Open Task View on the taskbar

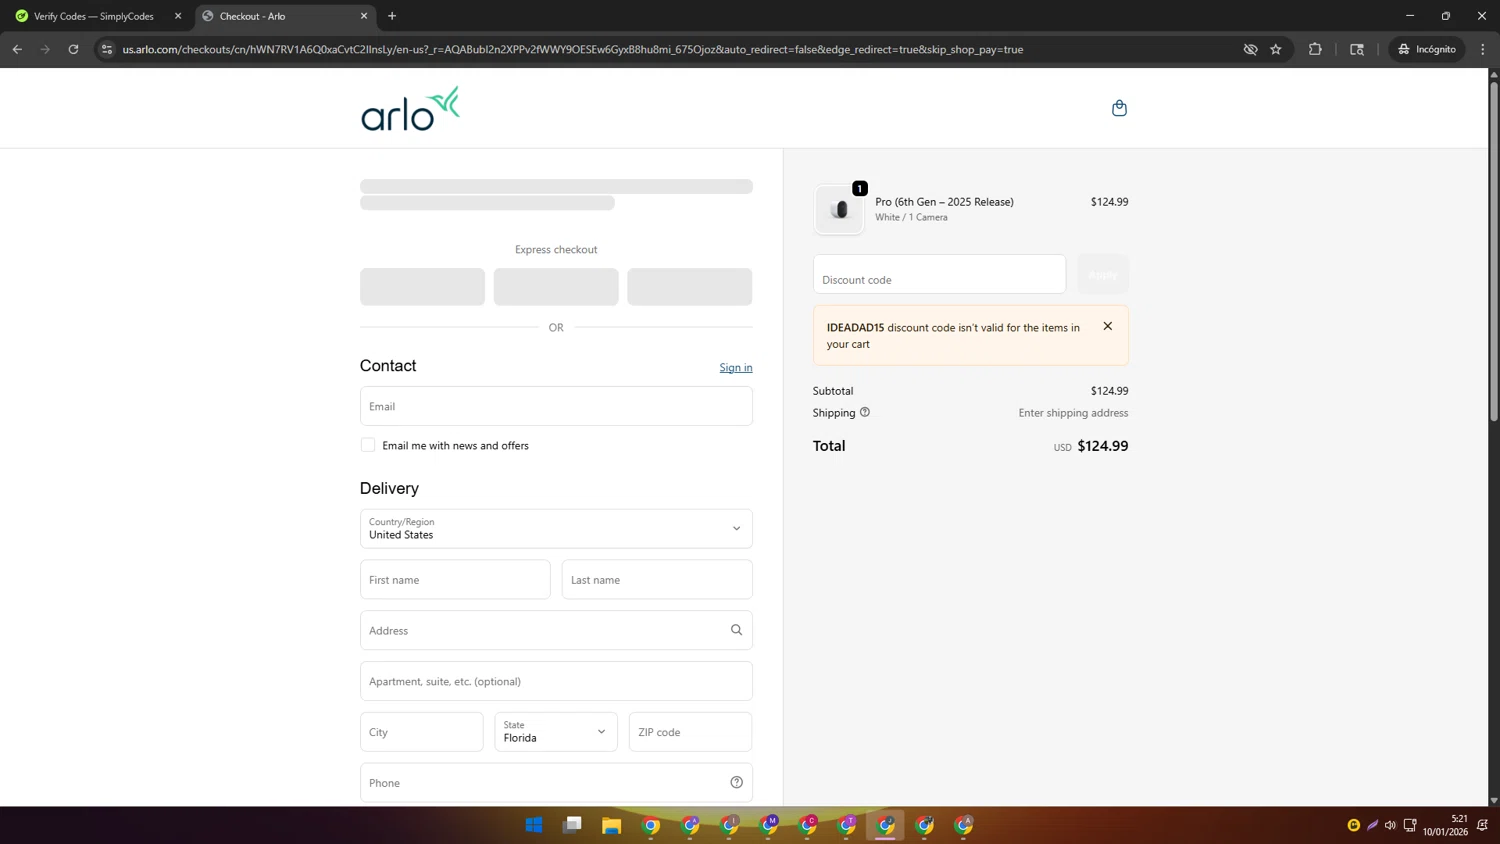click(x=573, y=825)
